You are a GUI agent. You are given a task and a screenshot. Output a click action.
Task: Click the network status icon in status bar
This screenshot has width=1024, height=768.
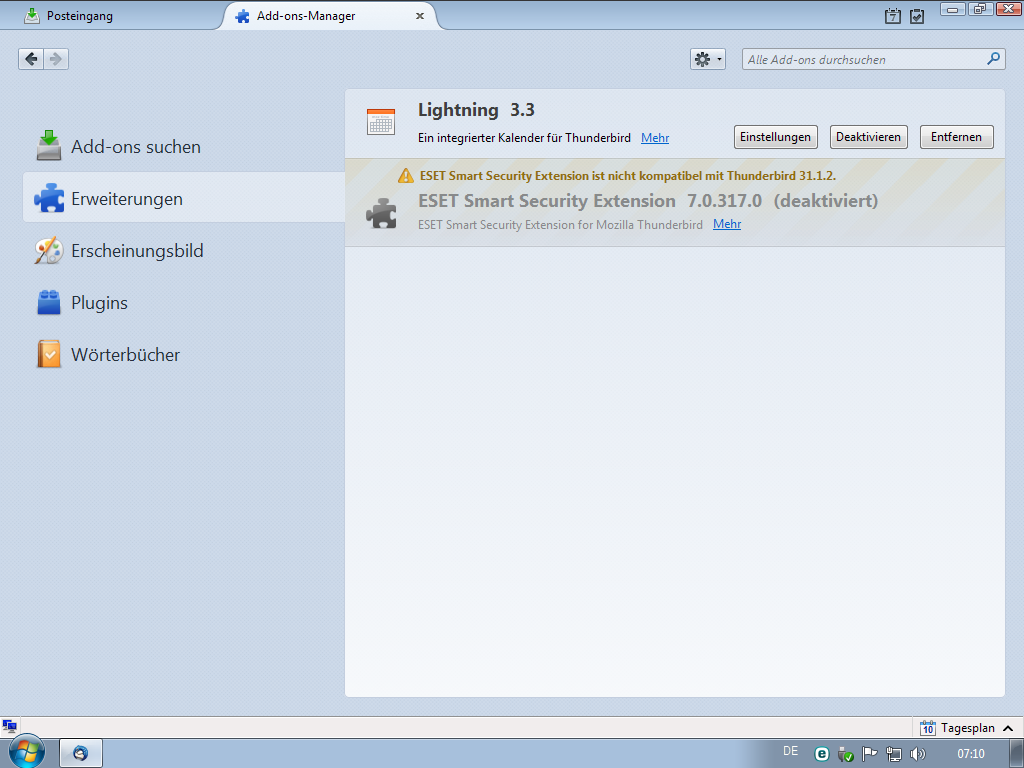(9, 726)
